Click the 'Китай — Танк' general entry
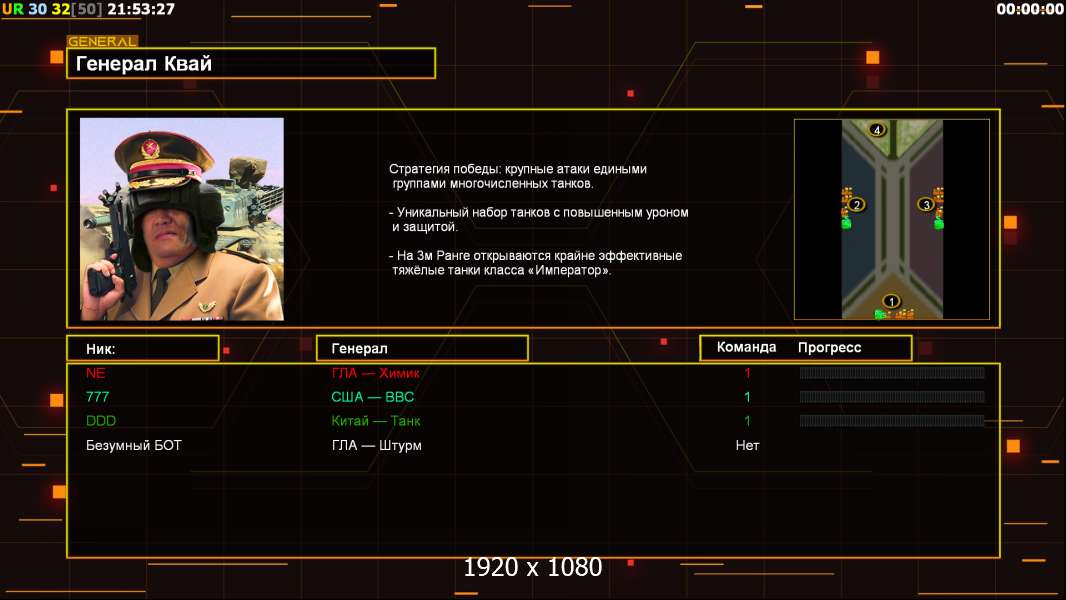Screen dimensions: 1066x600 [x=376, y=421]
